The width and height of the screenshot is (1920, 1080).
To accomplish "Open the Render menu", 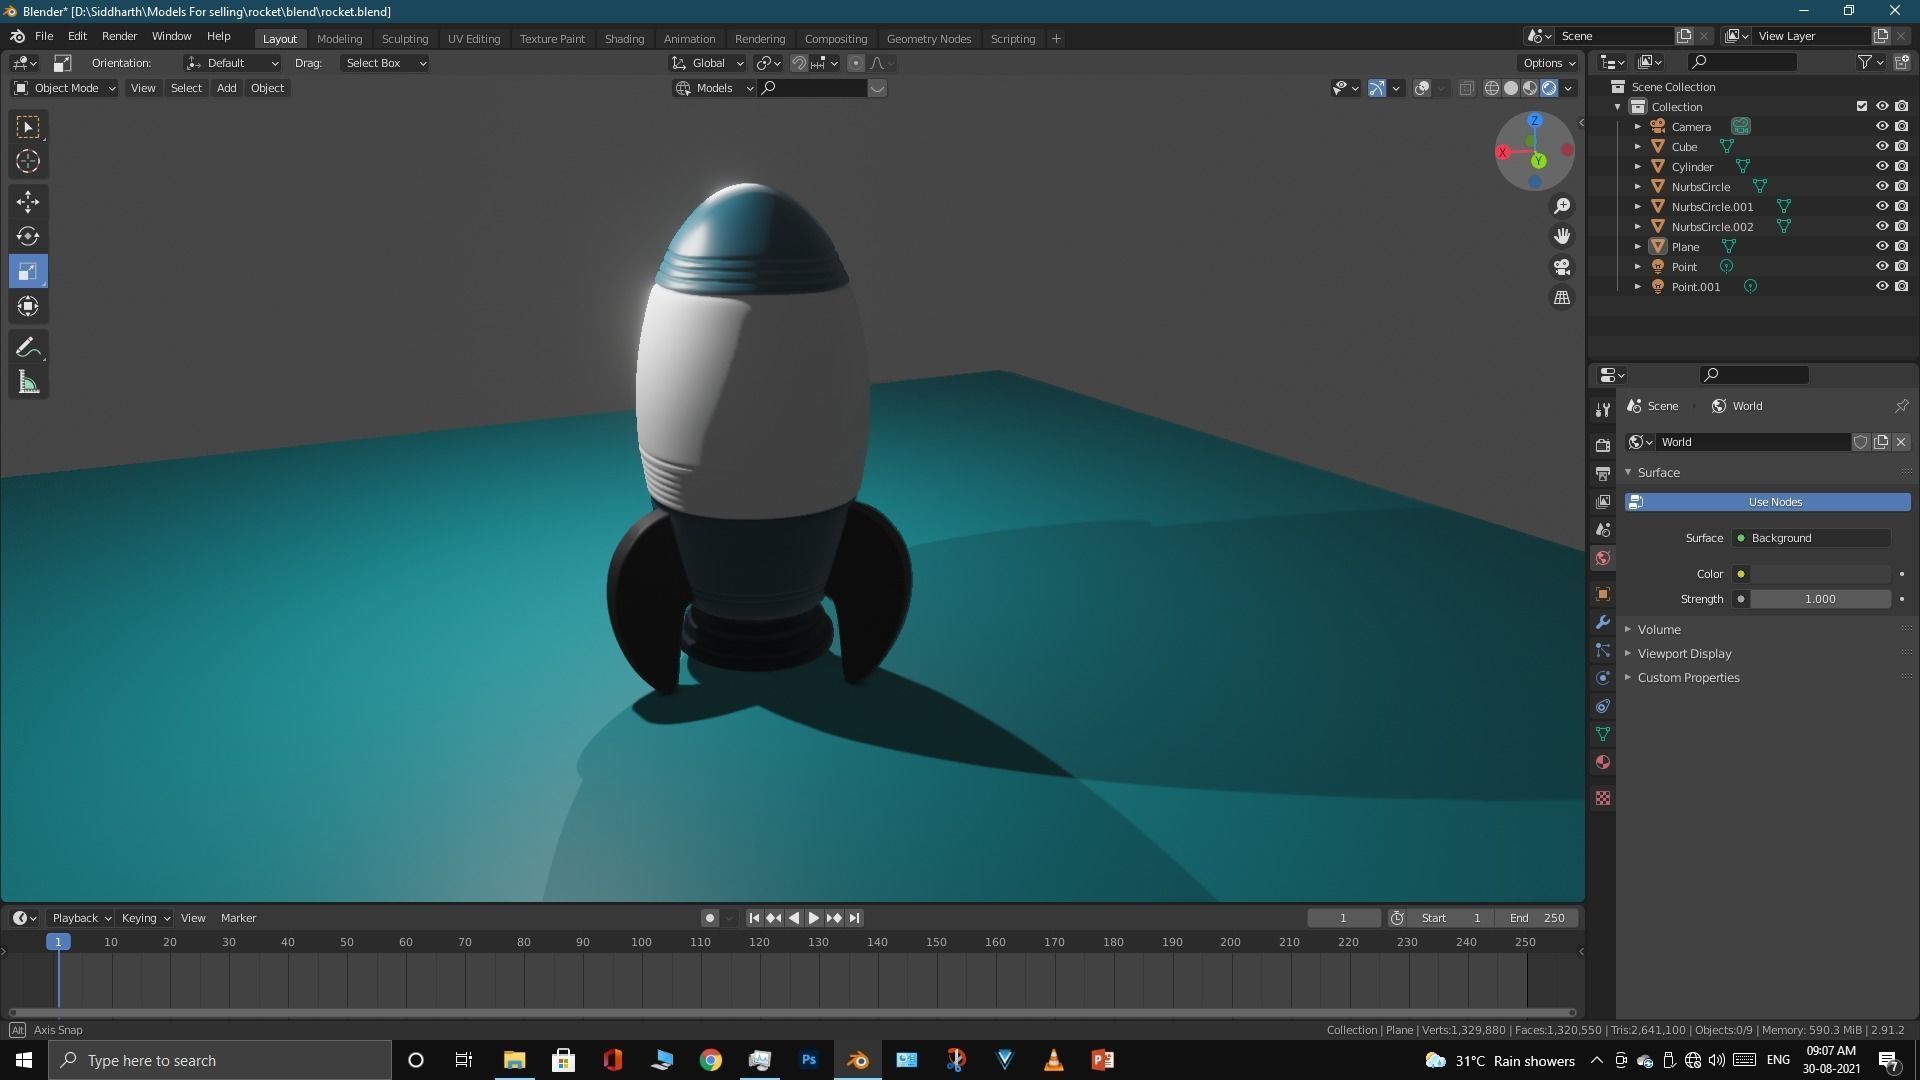I will tap(119, 36).
